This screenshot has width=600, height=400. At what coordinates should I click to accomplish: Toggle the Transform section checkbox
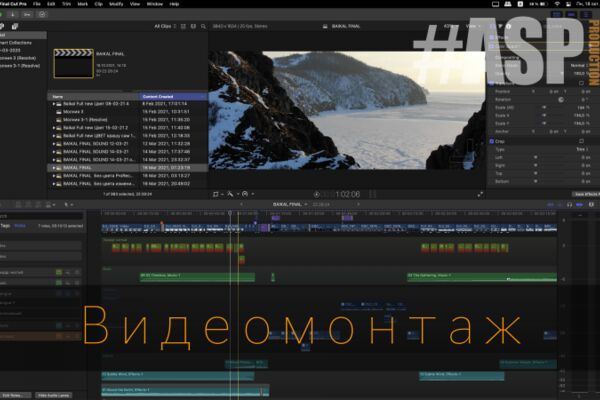coord(492,83)
